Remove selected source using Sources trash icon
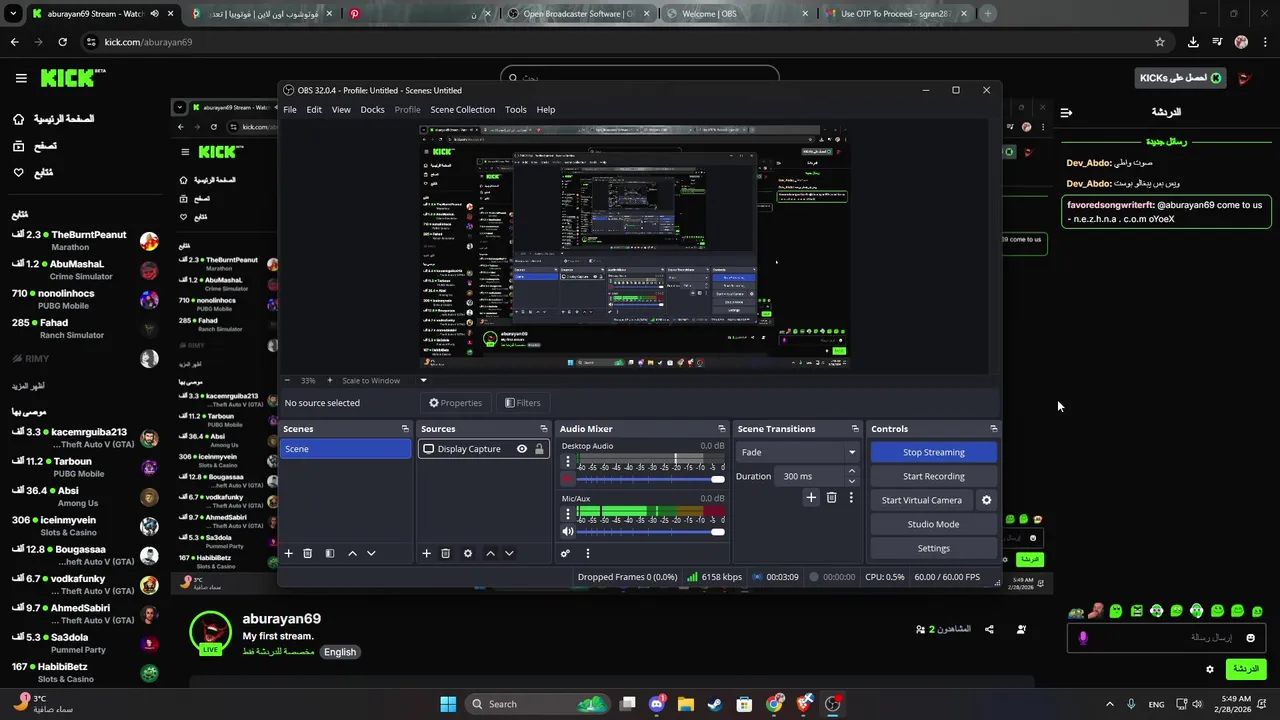 pyautogui.click(x=446, y=553)
